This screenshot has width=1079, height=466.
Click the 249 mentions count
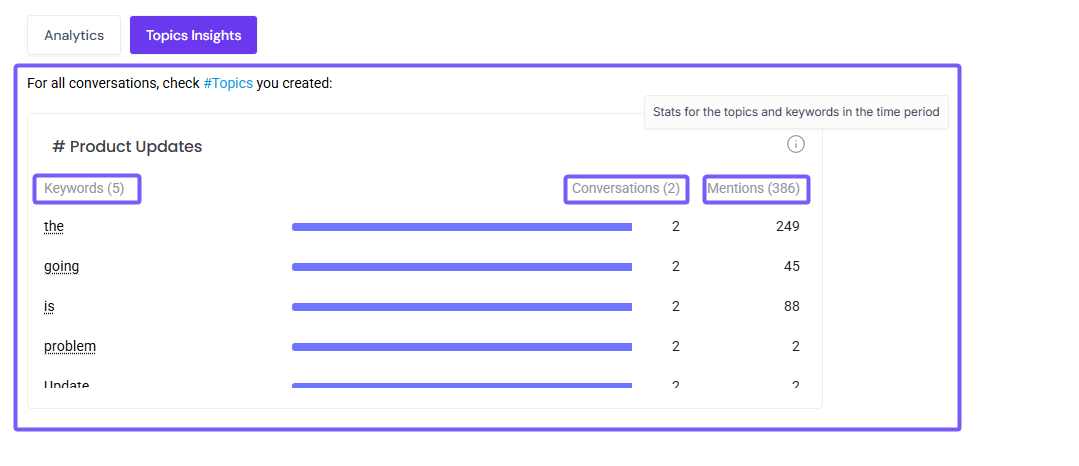[787, 227]
